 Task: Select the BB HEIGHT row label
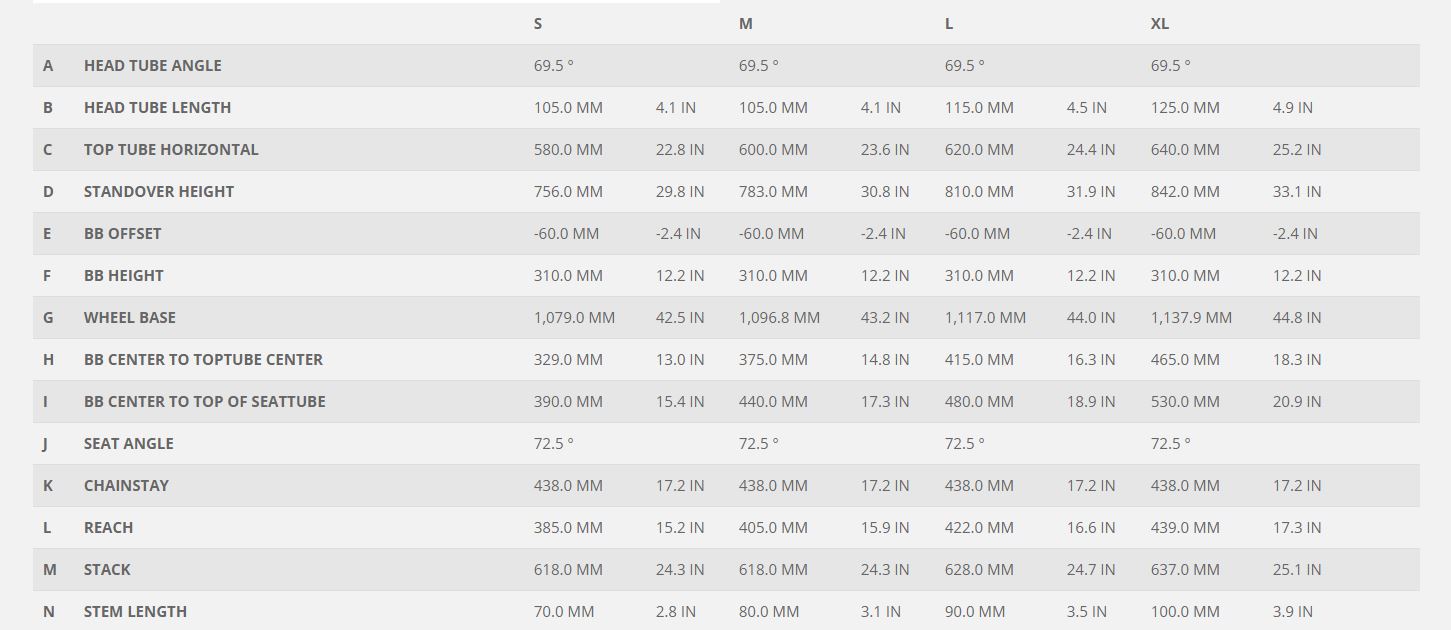tap(123, 275)
